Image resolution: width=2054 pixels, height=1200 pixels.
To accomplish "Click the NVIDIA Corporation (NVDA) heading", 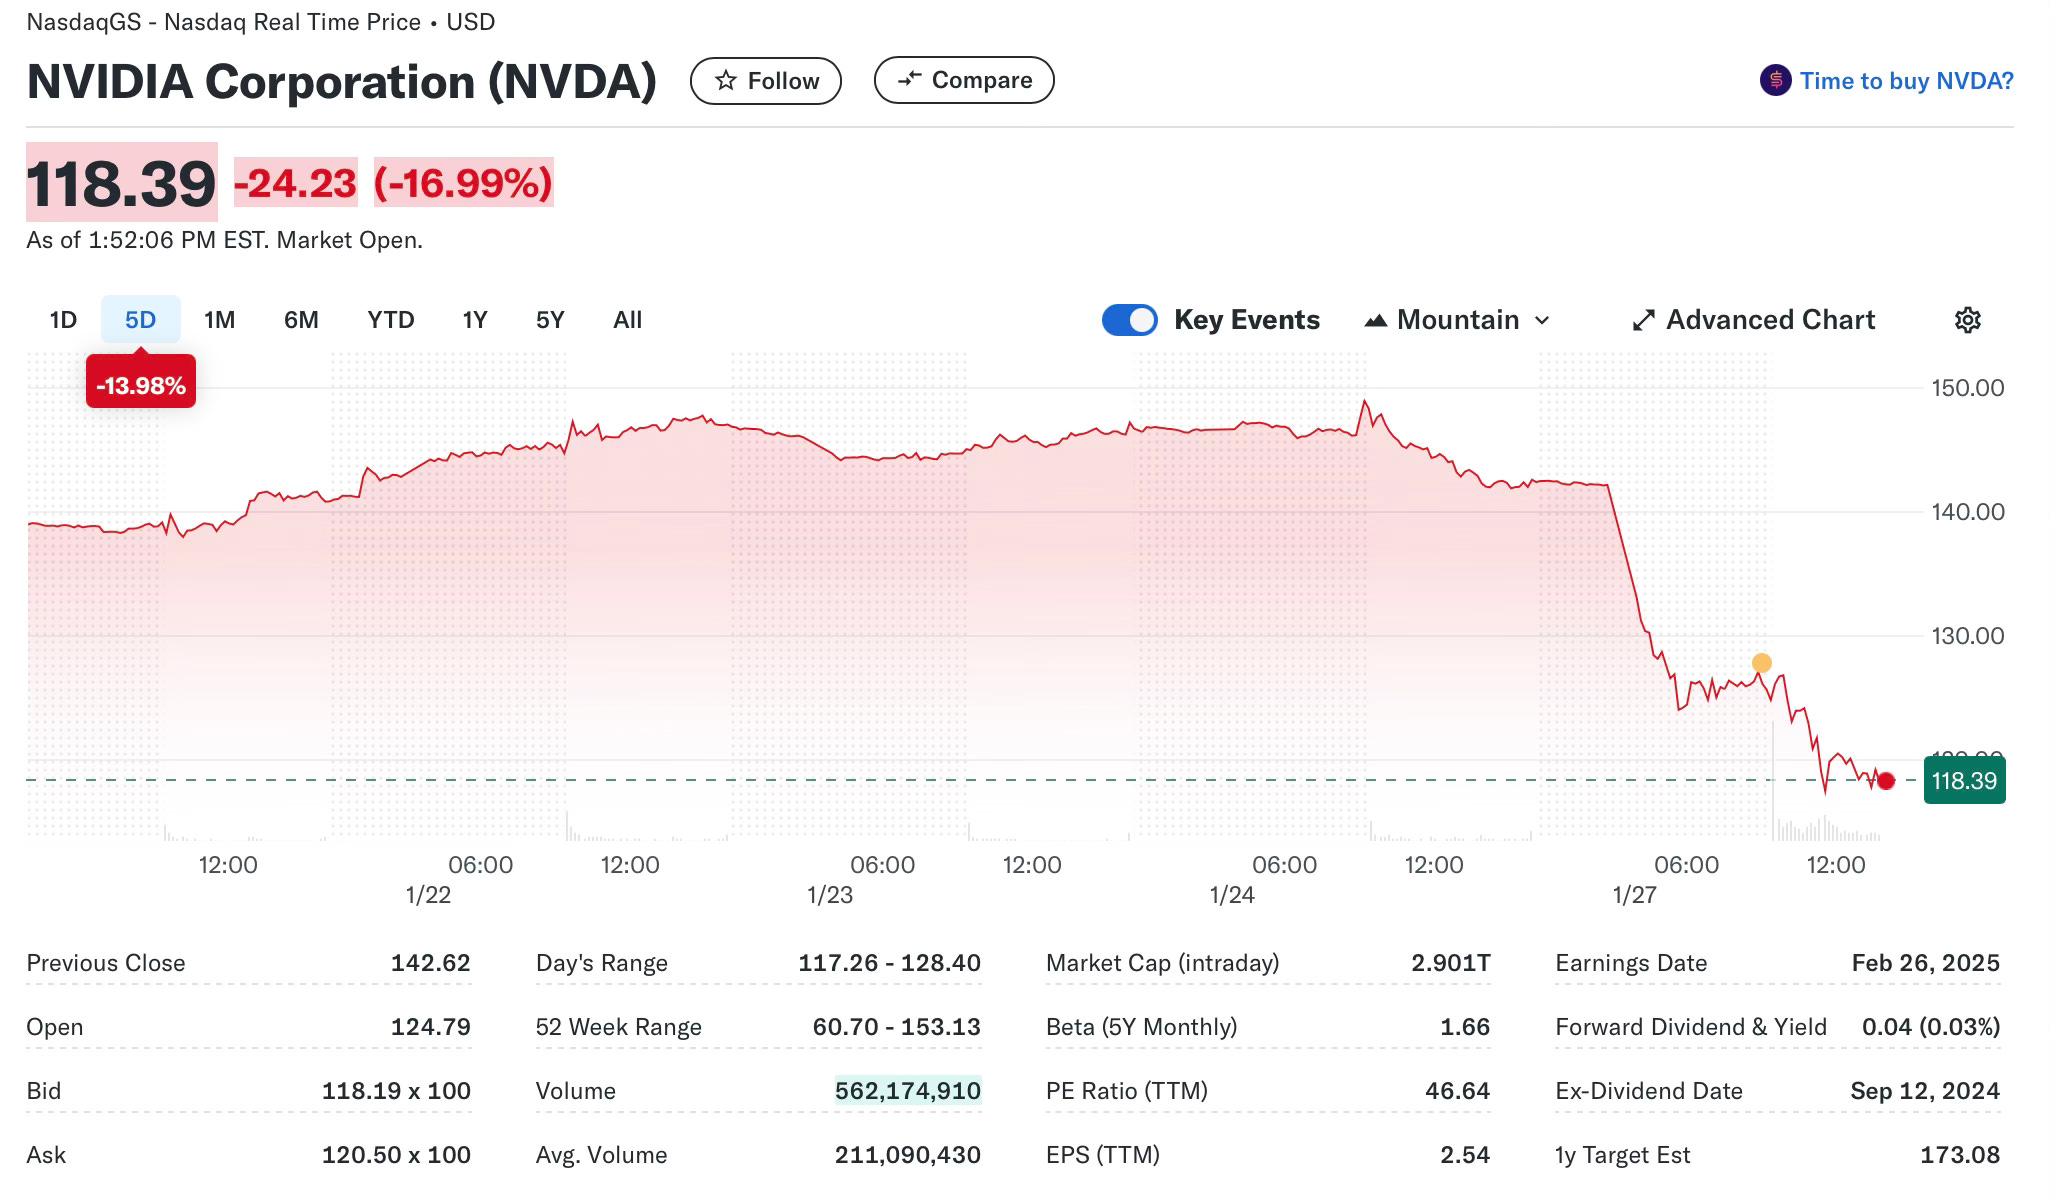I will (342, 81).
